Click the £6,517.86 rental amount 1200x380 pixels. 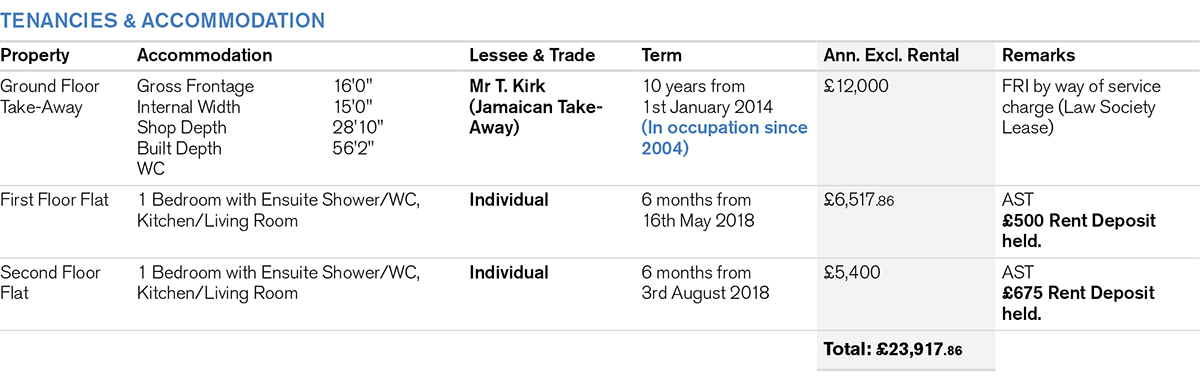(x=859, y=200)
